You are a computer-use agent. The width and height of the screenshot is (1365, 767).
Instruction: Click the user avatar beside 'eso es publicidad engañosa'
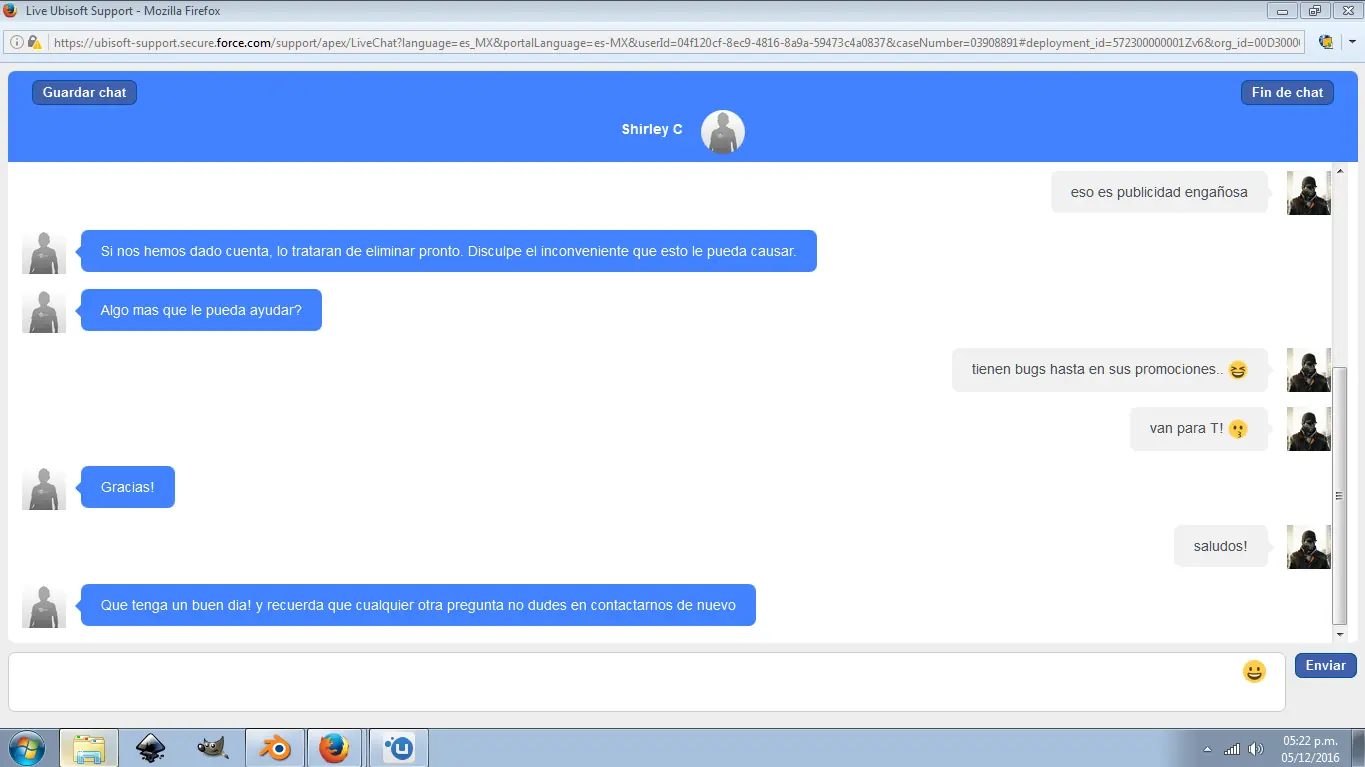[1308, 192]
